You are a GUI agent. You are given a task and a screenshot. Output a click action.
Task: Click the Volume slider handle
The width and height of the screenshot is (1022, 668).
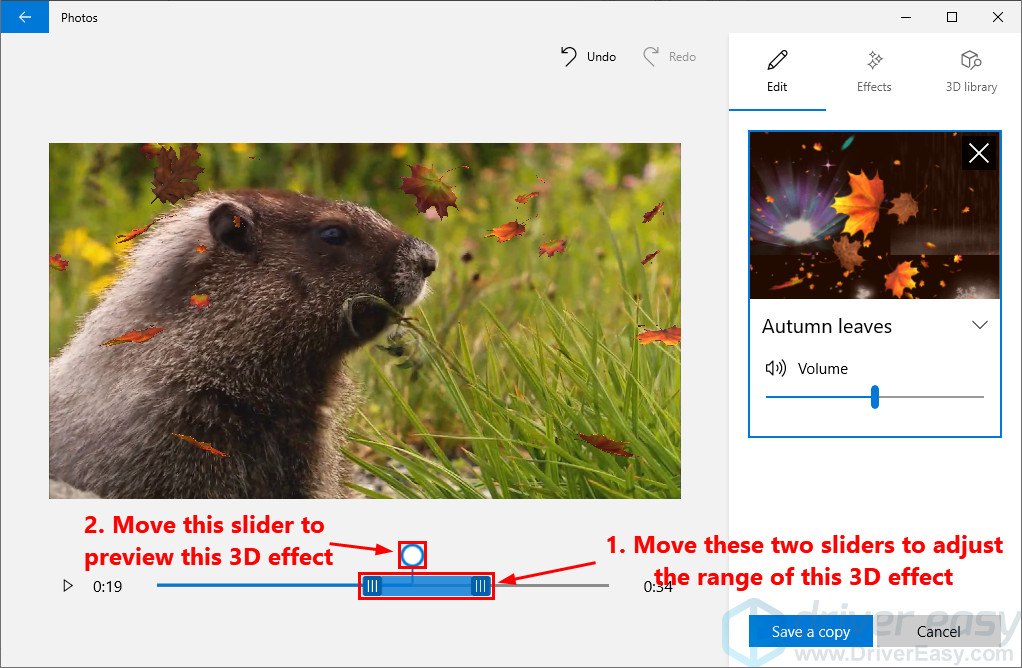tap(875, 396)
